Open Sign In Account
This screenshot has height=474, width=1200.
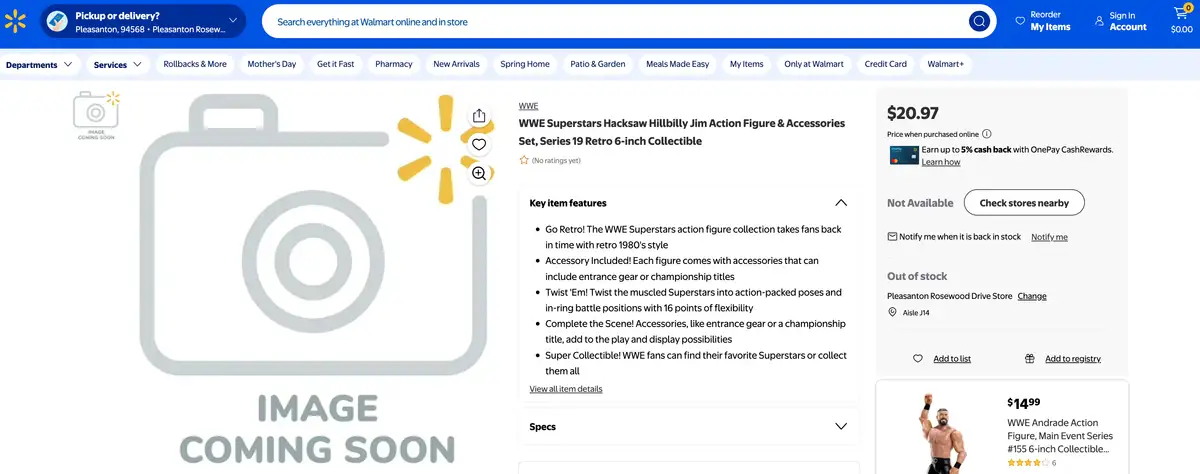coord(1121,21)
